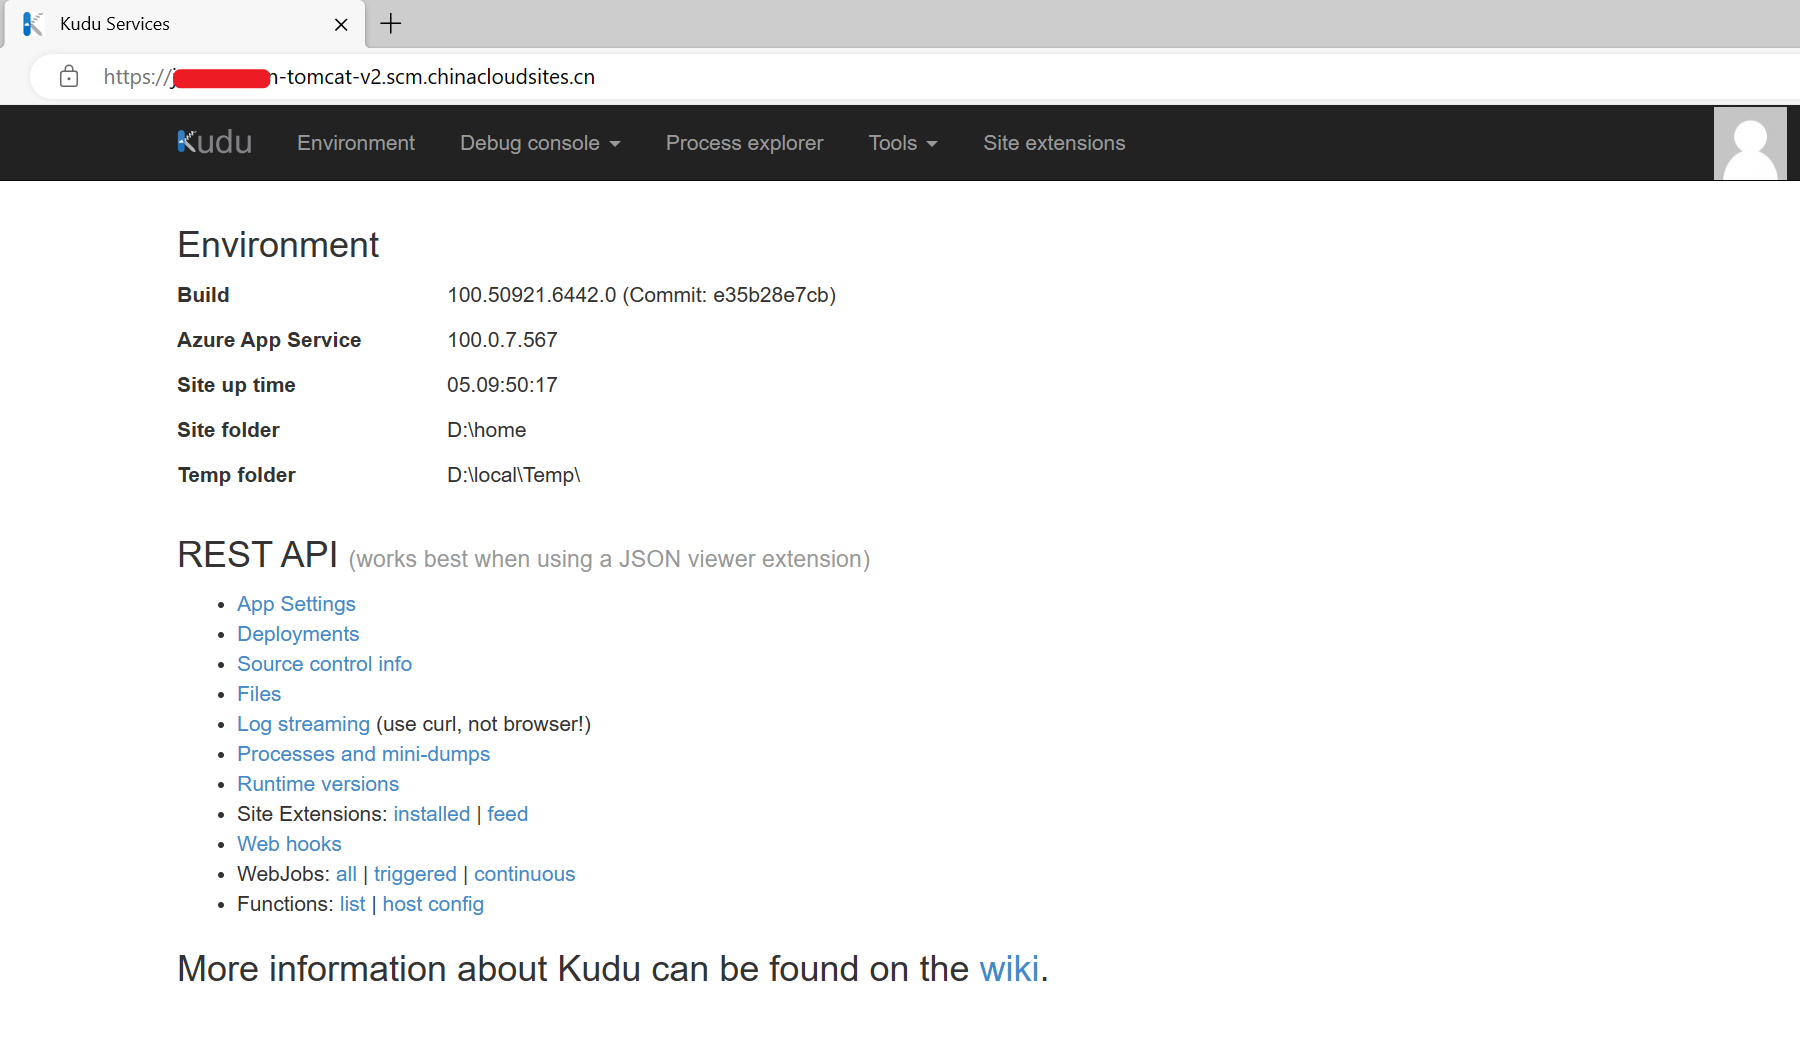
Task: Click the browser address bar URL
Action: (440, 77)
